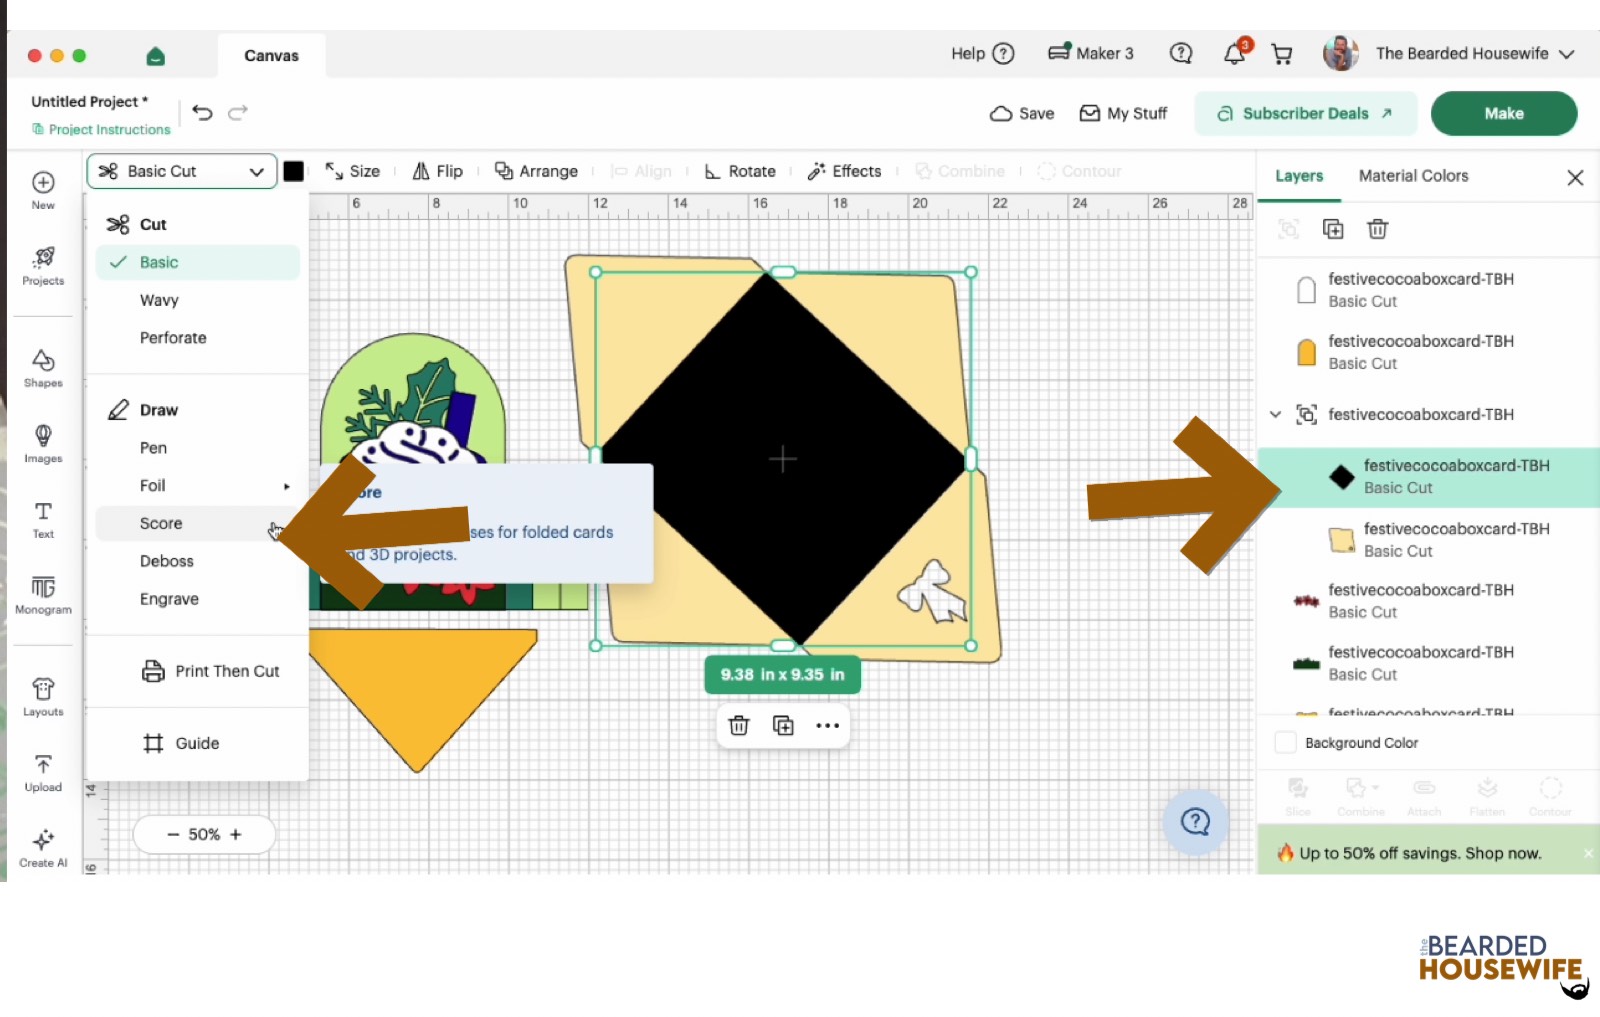Select the black diamond layer row

click(1428, 476)
